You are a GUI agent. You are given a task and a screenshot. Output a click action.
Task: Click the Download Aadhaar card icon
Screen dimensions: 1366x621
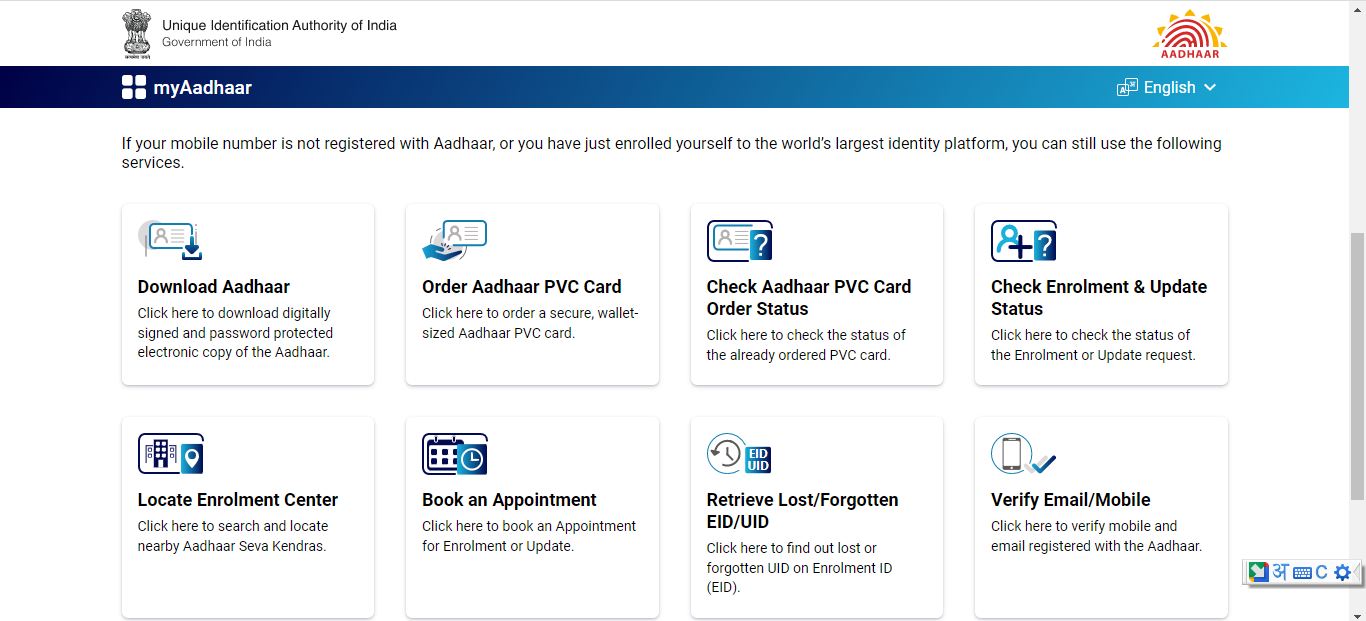[171, 241]
